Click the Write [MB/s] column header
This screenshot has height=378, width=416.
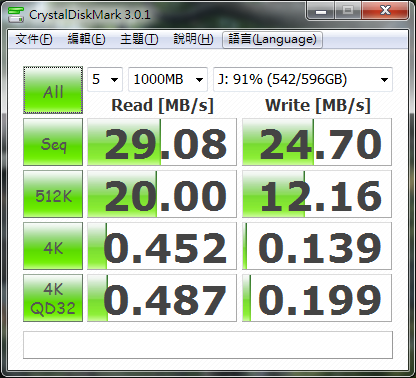pos(318,105)
